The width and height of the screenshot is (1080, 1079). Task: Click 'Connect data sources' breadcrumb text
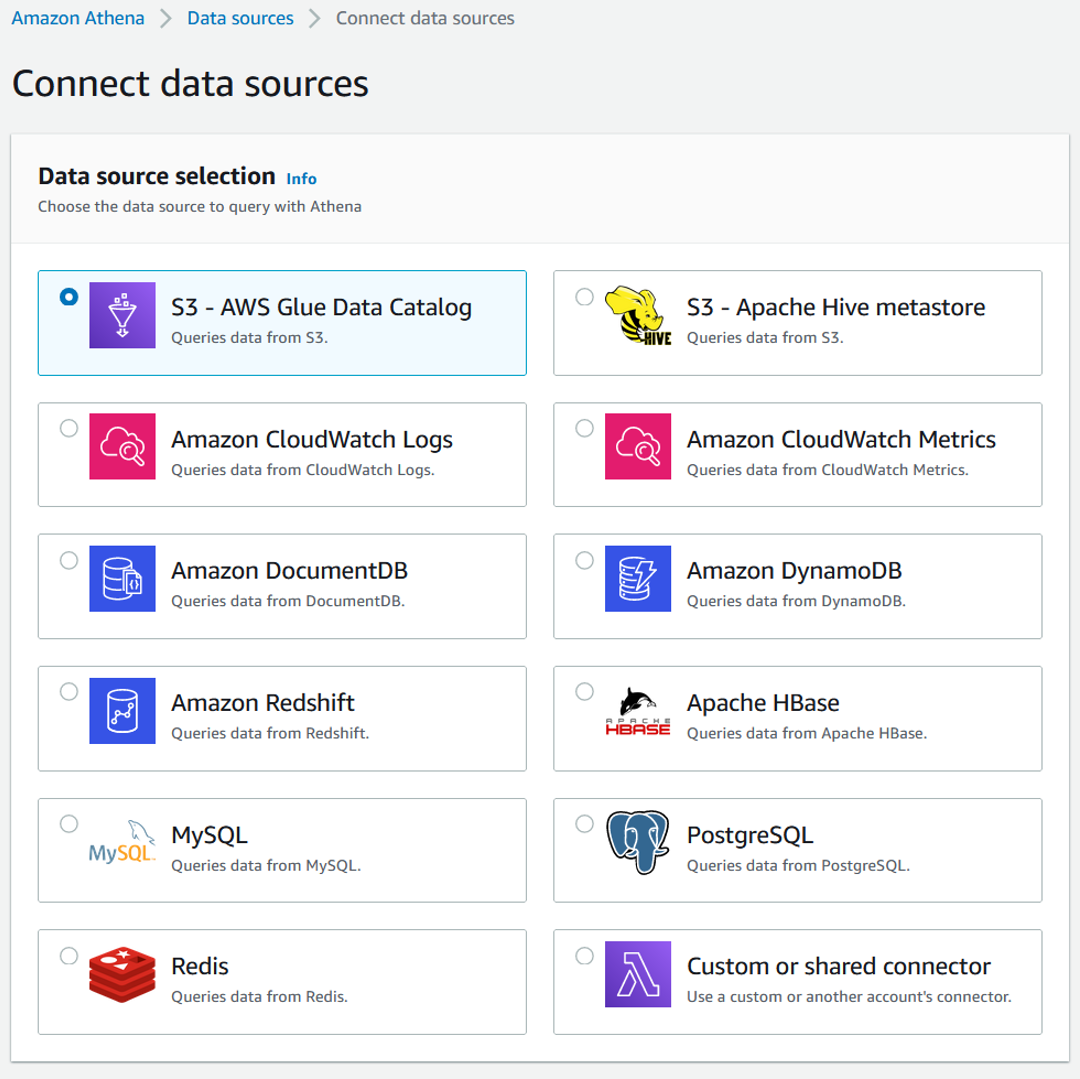tap(425, 18)
